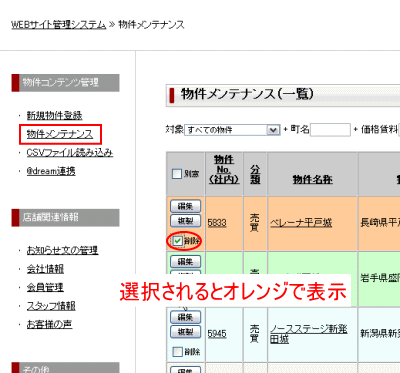
Task: Expand the 対象 すべての物件 dropdown
Action: tap(232, 130)
